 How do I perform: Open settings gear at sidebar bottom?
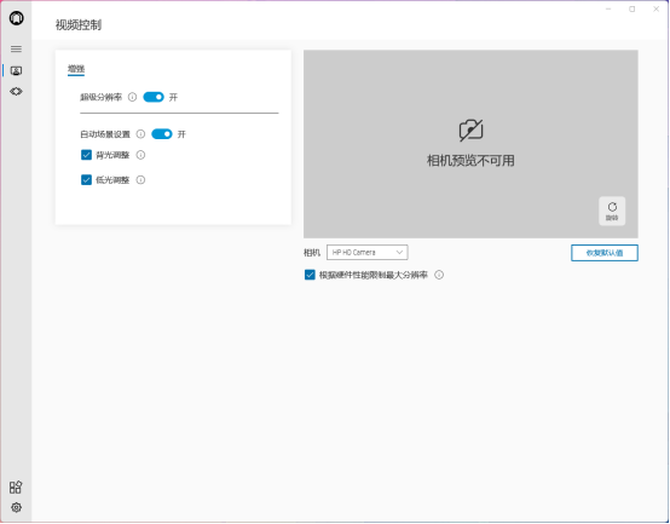[x=16, y=508]
